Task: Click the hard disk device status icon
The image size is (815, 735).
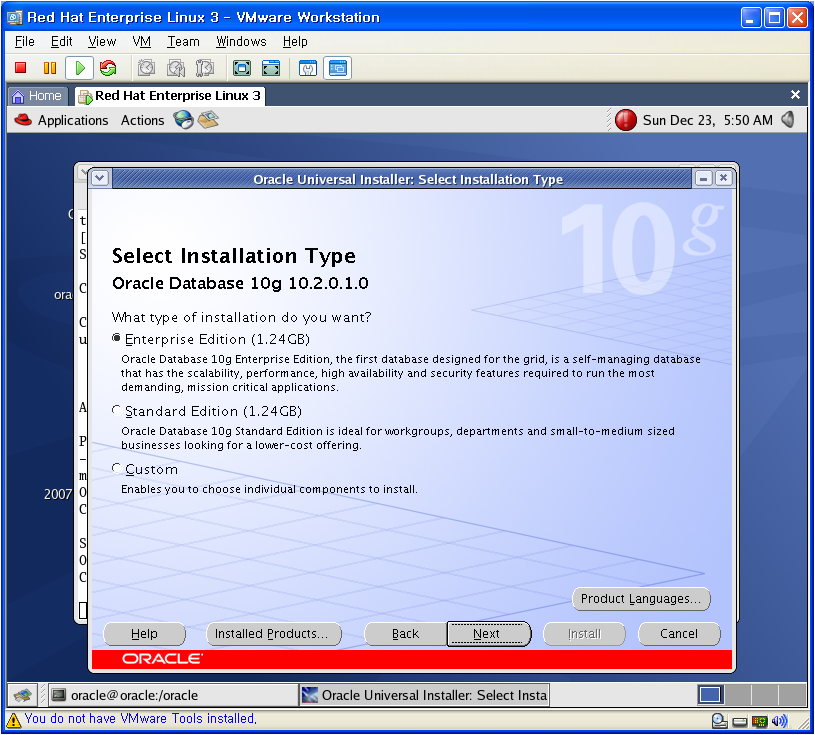Action: pos(740,721)
